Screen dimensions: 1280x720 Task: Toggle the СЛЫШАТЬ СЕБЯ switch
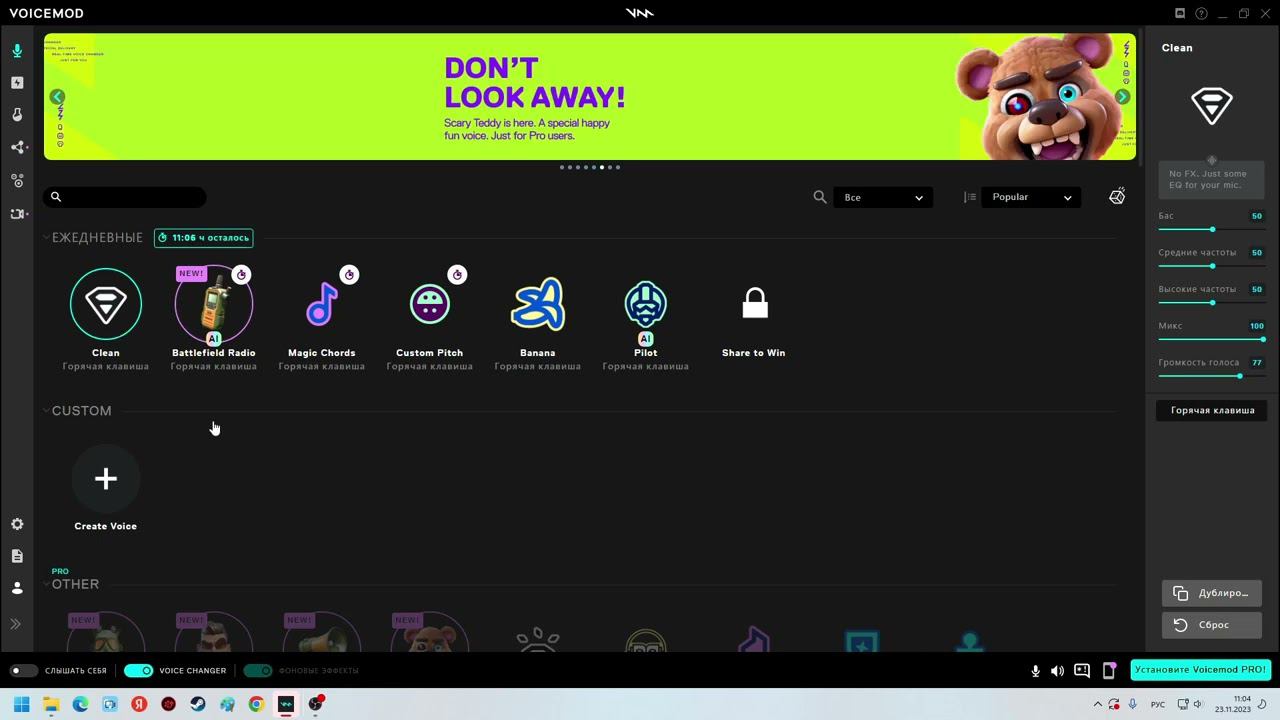23,670
